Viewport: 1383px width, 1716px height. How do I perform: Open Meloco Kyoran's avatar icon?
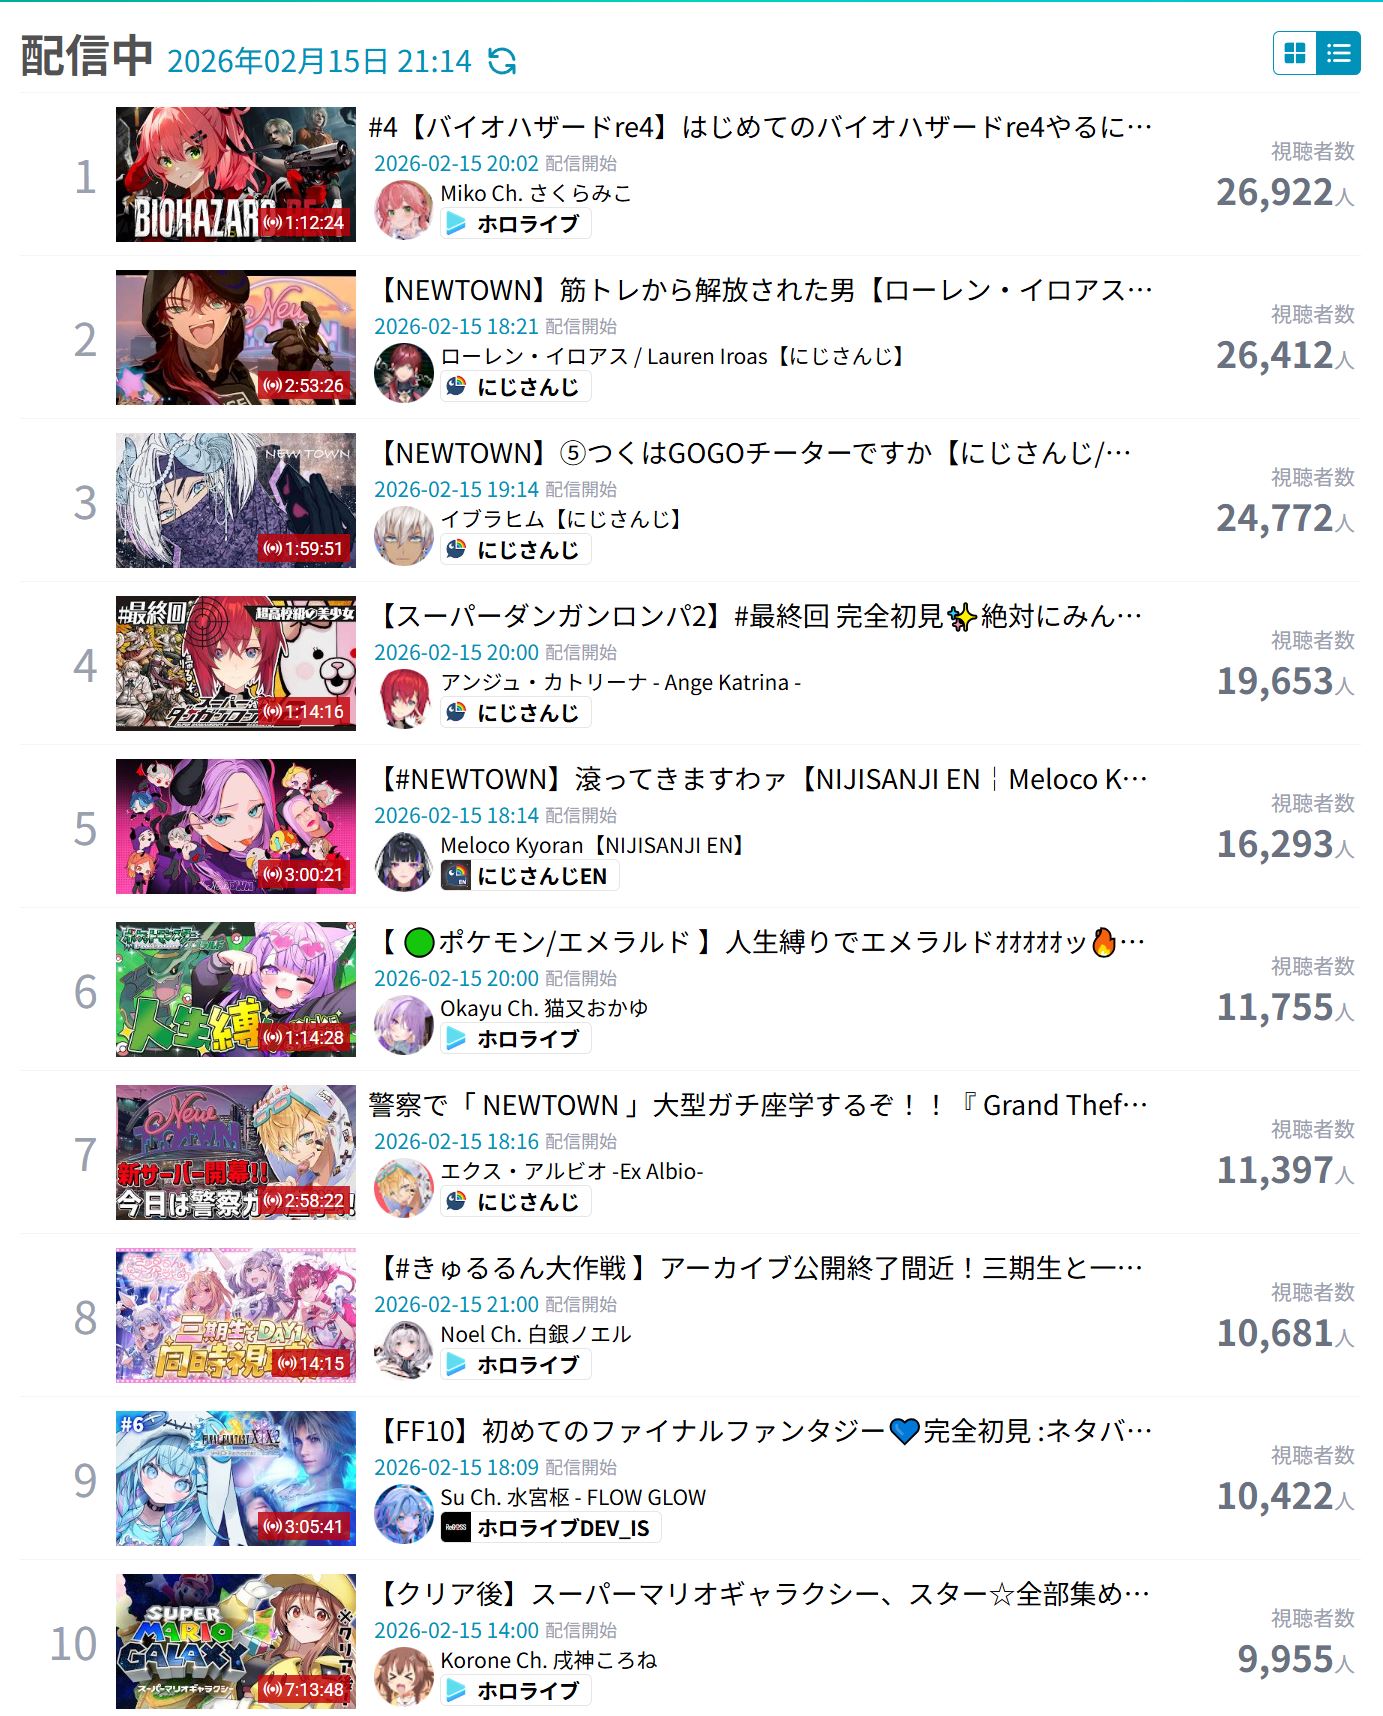403,861
